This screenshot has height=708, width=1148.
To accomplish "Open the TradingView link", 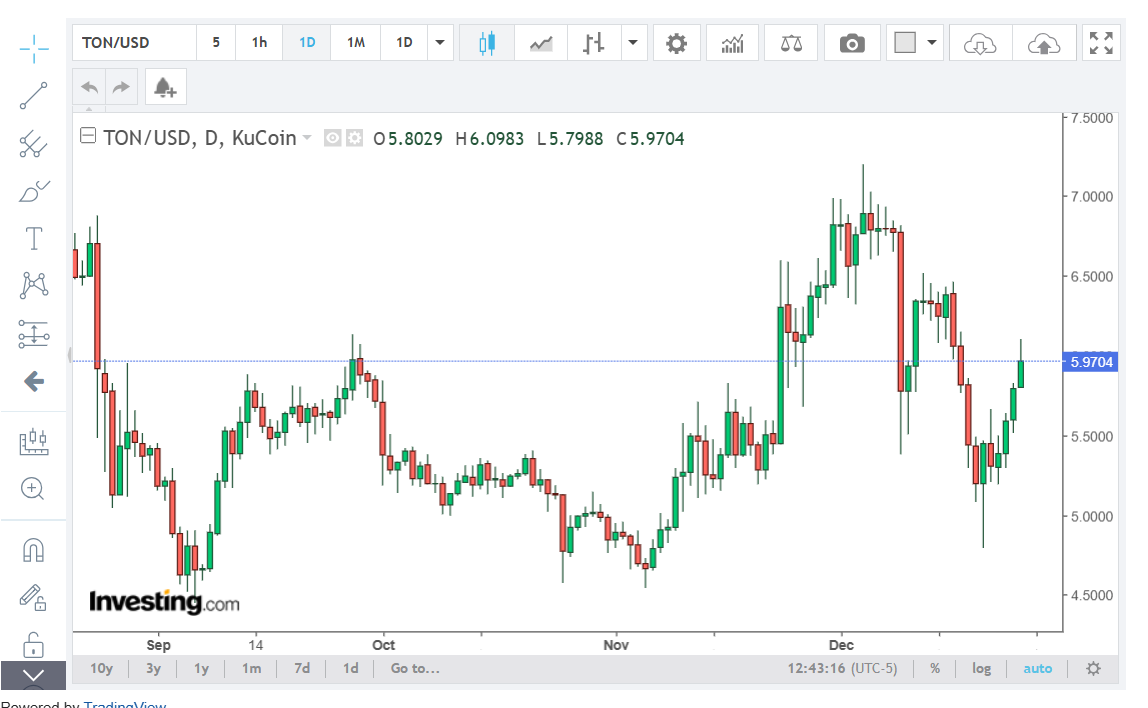I will 125,704.
